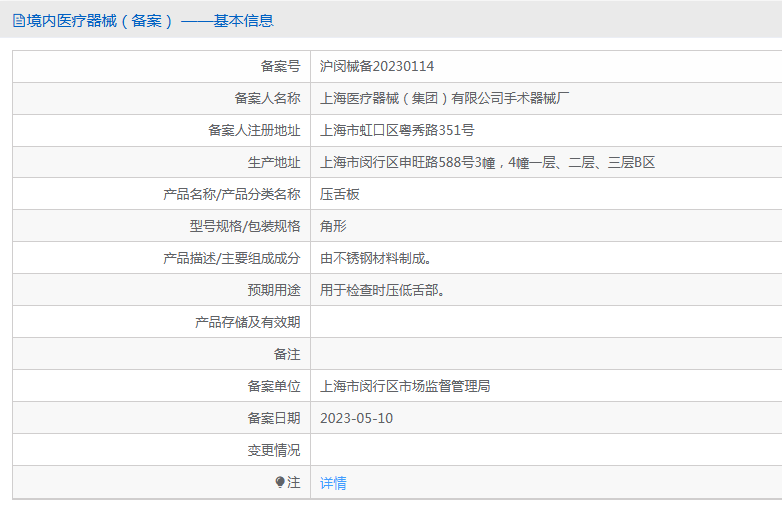Click label 产品名称/产品分类名称
Image resolution: width=782 pixels, height=506 pixels.
click(x=232, y=194)
